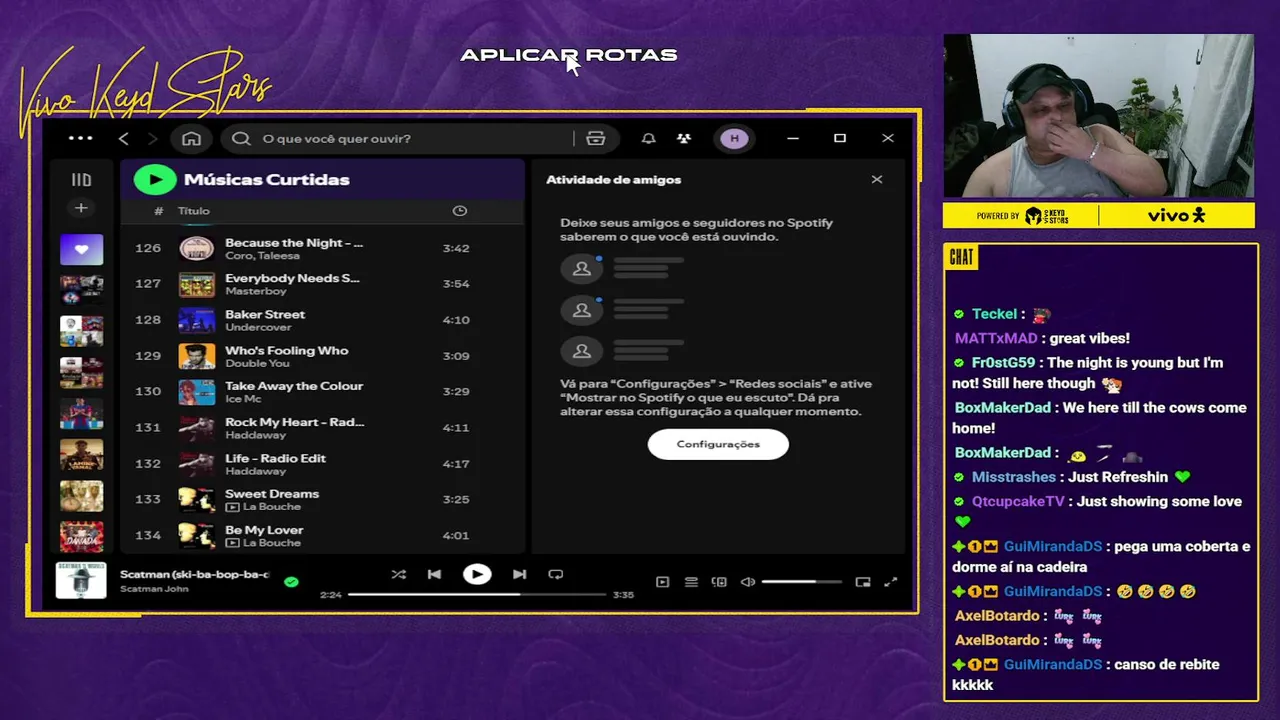This screenshot has width=1280, height=720.
Task: Click the play button in player bar
Action: pyautogui.click(x=477, y=574)
